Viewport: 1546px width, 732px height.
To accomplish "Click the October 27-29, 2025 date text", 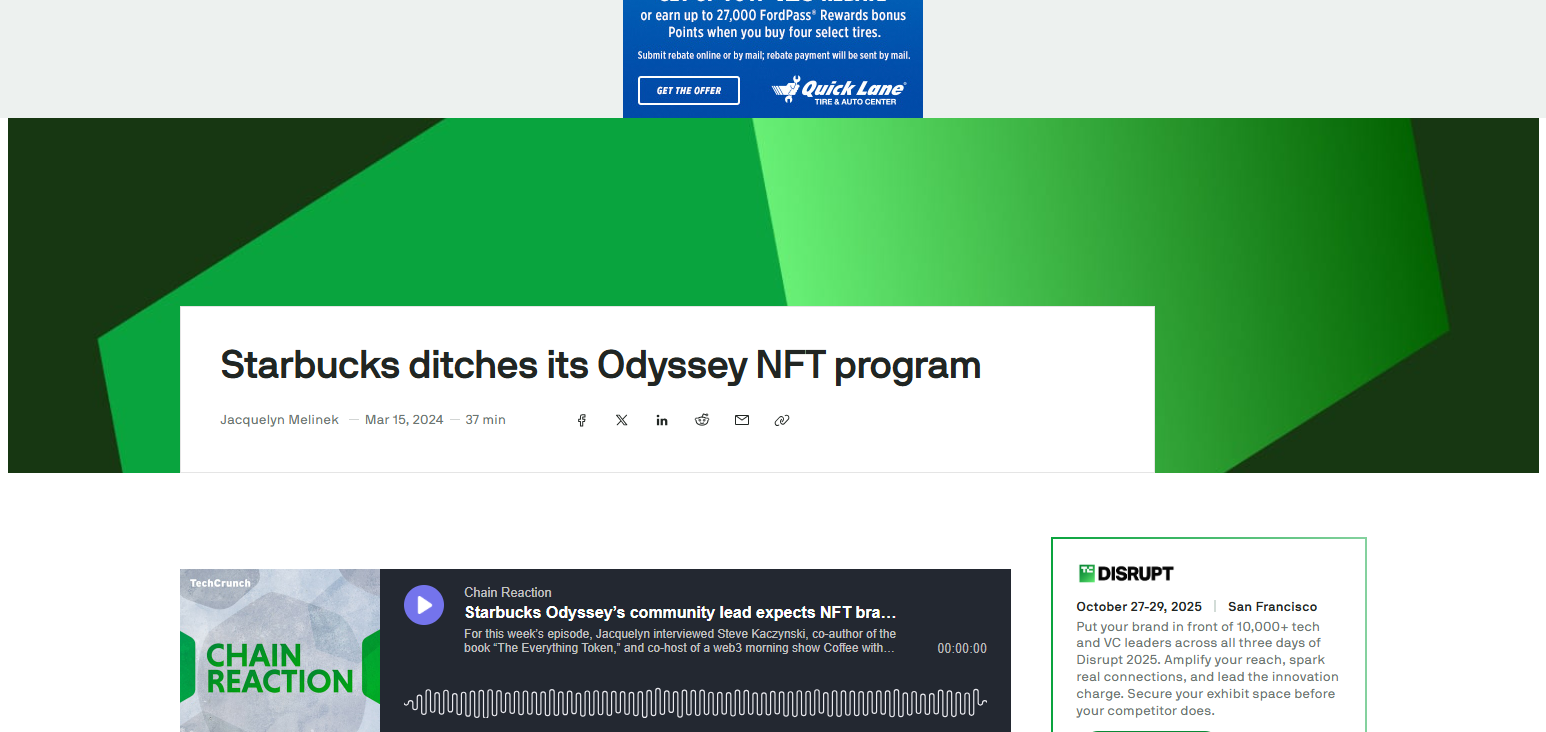I will click(1137, 606).
